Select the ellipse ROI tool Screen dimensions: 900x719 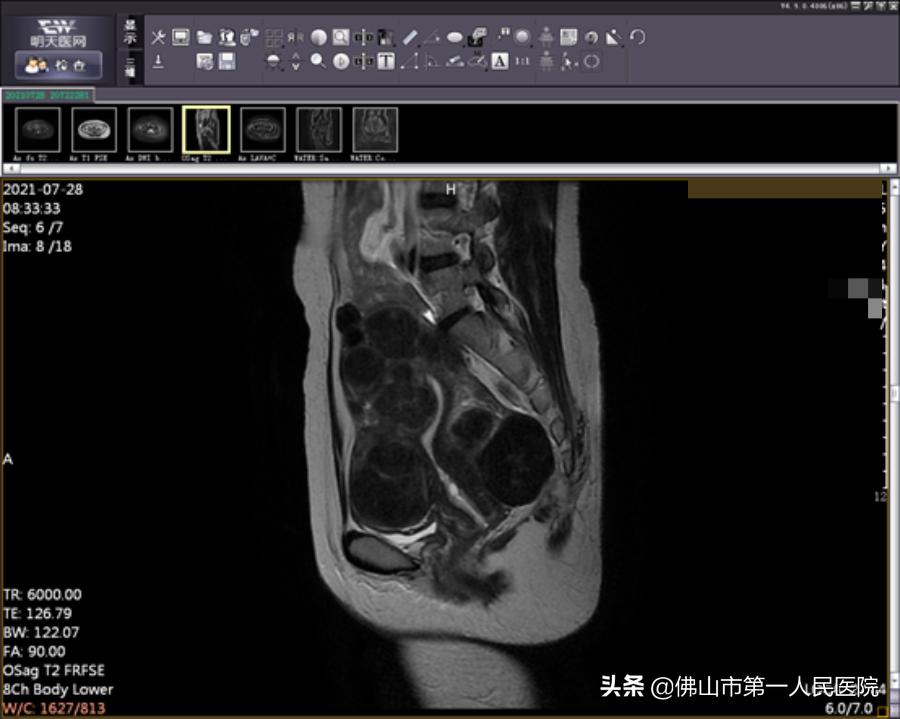tap(455, 38)
